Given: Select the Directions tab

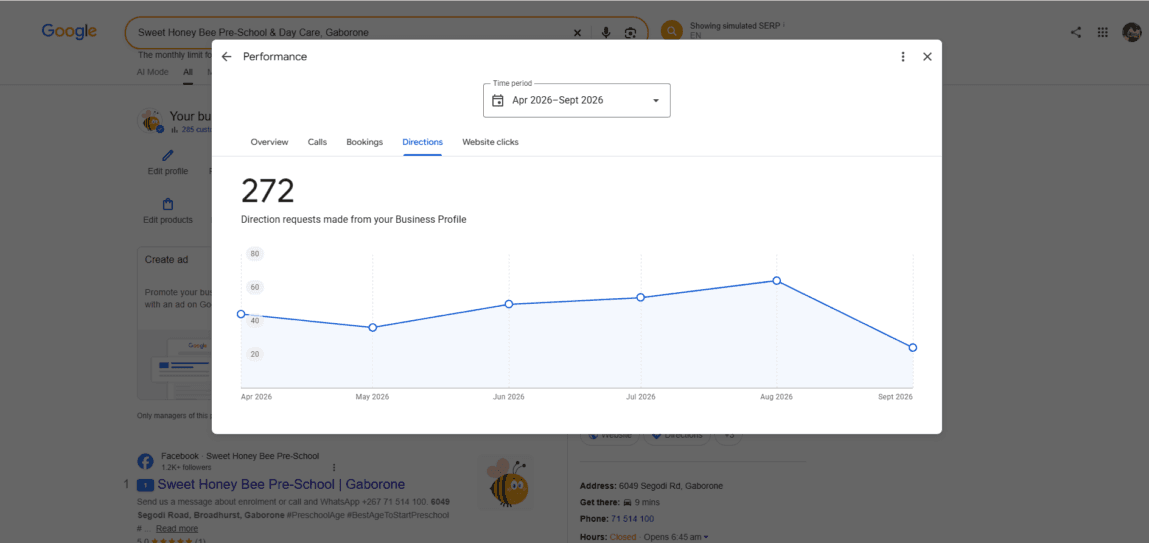Looking at the screenshot, I should point(422,142).
